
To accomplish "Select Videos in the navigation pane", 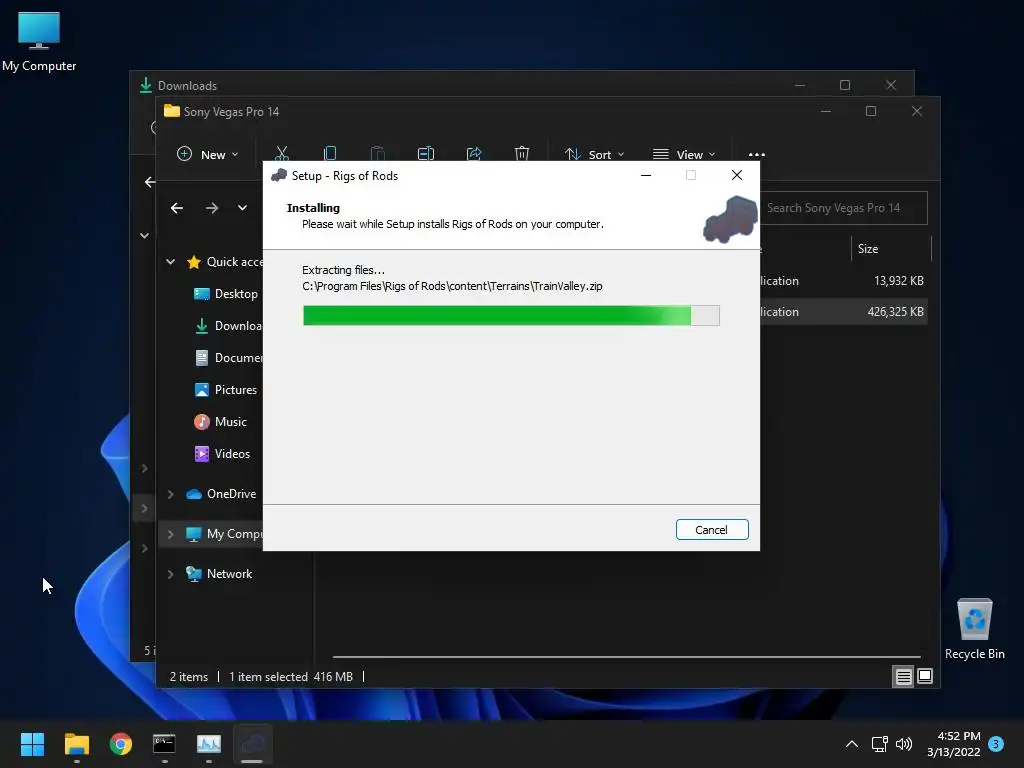I will (x=223, y=454).
